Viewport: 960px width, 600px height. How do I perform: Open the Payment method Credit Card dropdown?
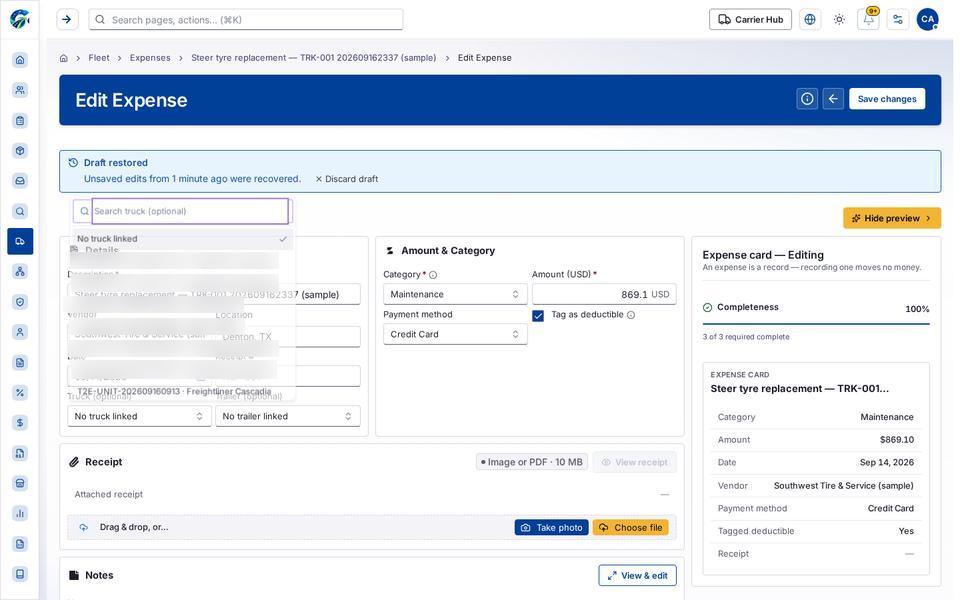(x=455, y=334)
